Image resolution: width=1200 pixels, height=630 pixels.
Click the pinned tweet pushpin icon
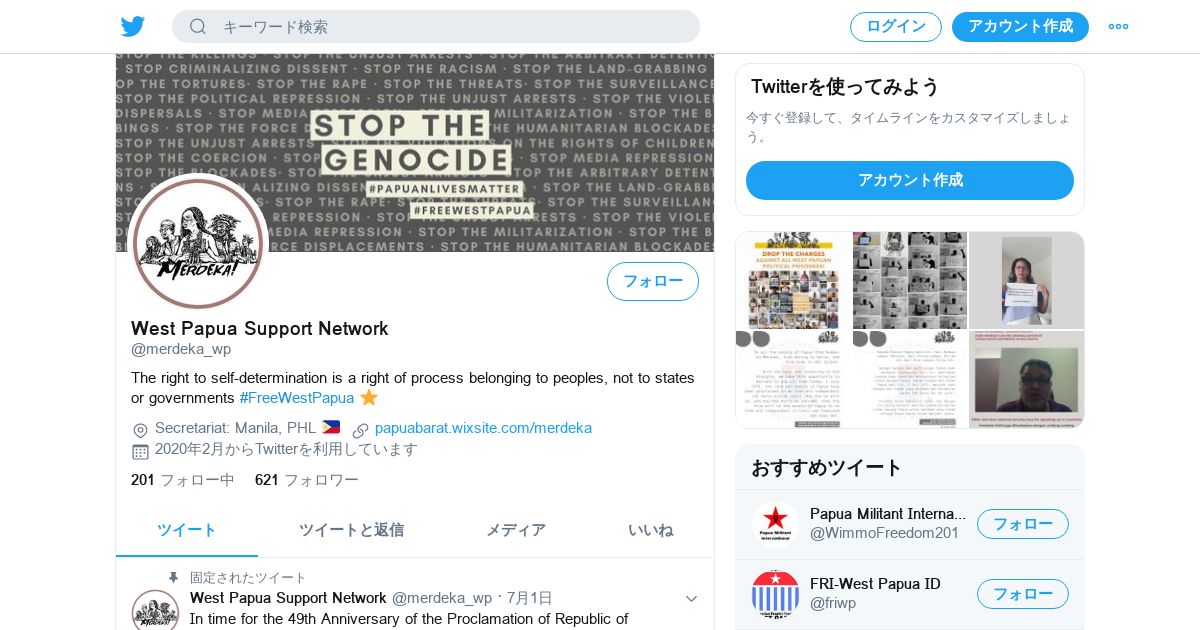[174, 578]
